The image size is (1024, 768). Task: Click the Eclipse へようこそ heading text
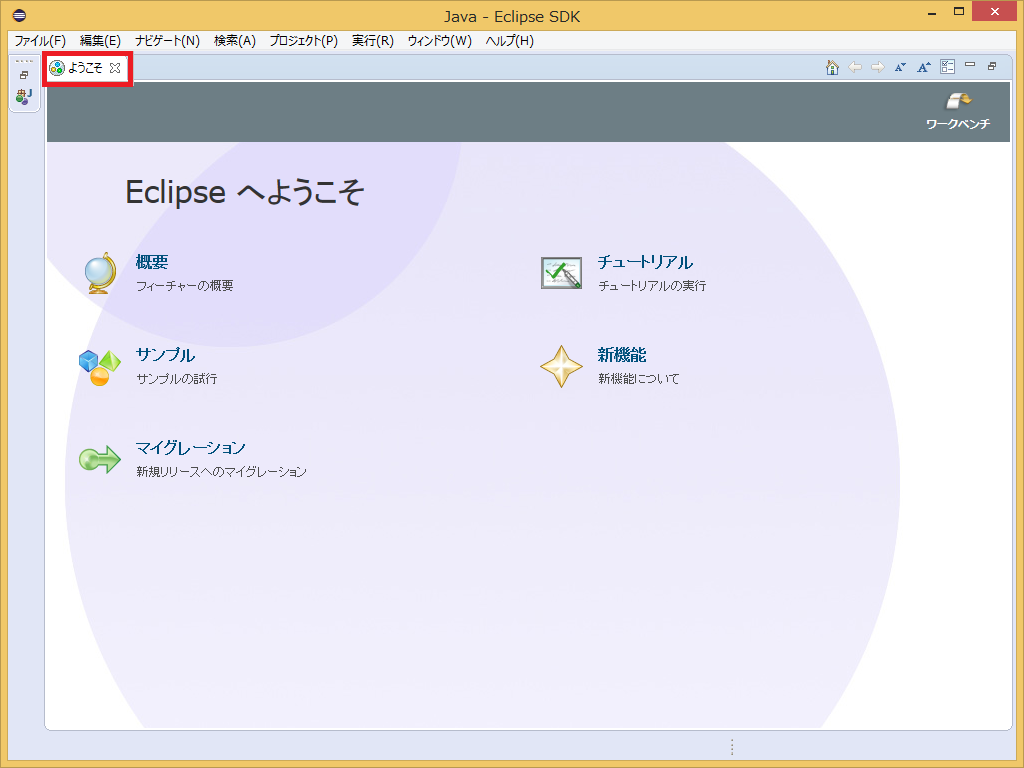point(245,192)
